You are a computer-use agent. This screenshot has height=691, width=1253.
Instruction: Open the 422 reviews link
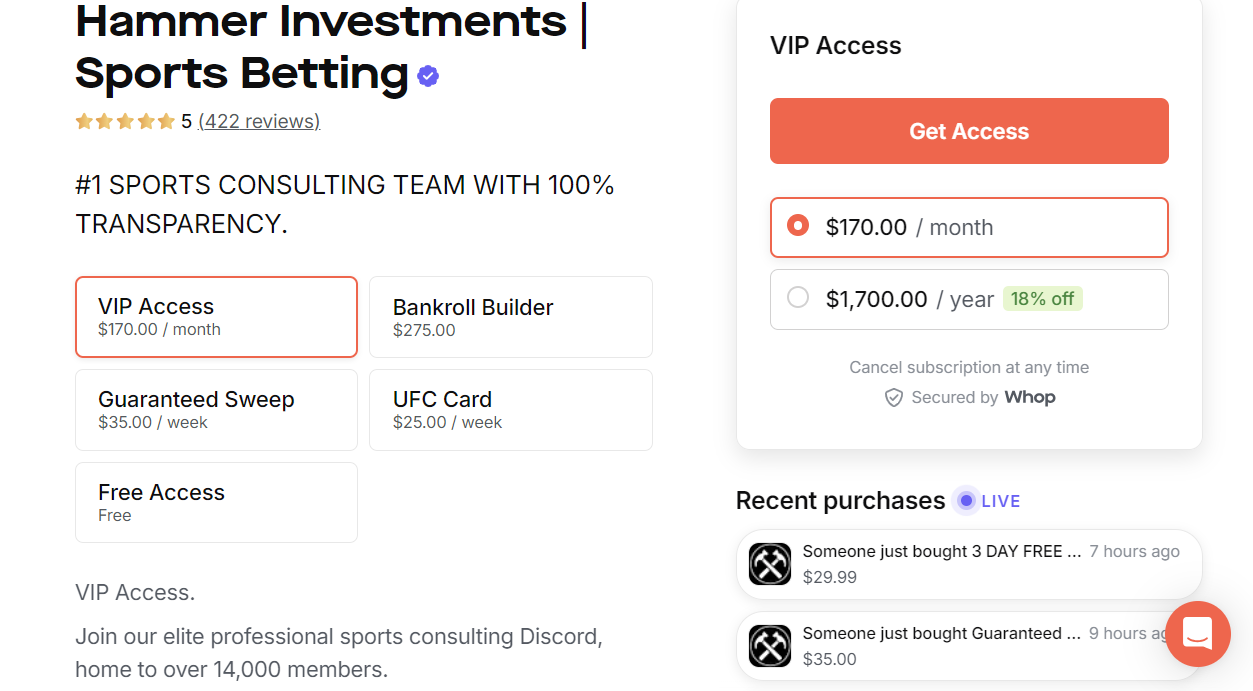(x=259, y=120)
